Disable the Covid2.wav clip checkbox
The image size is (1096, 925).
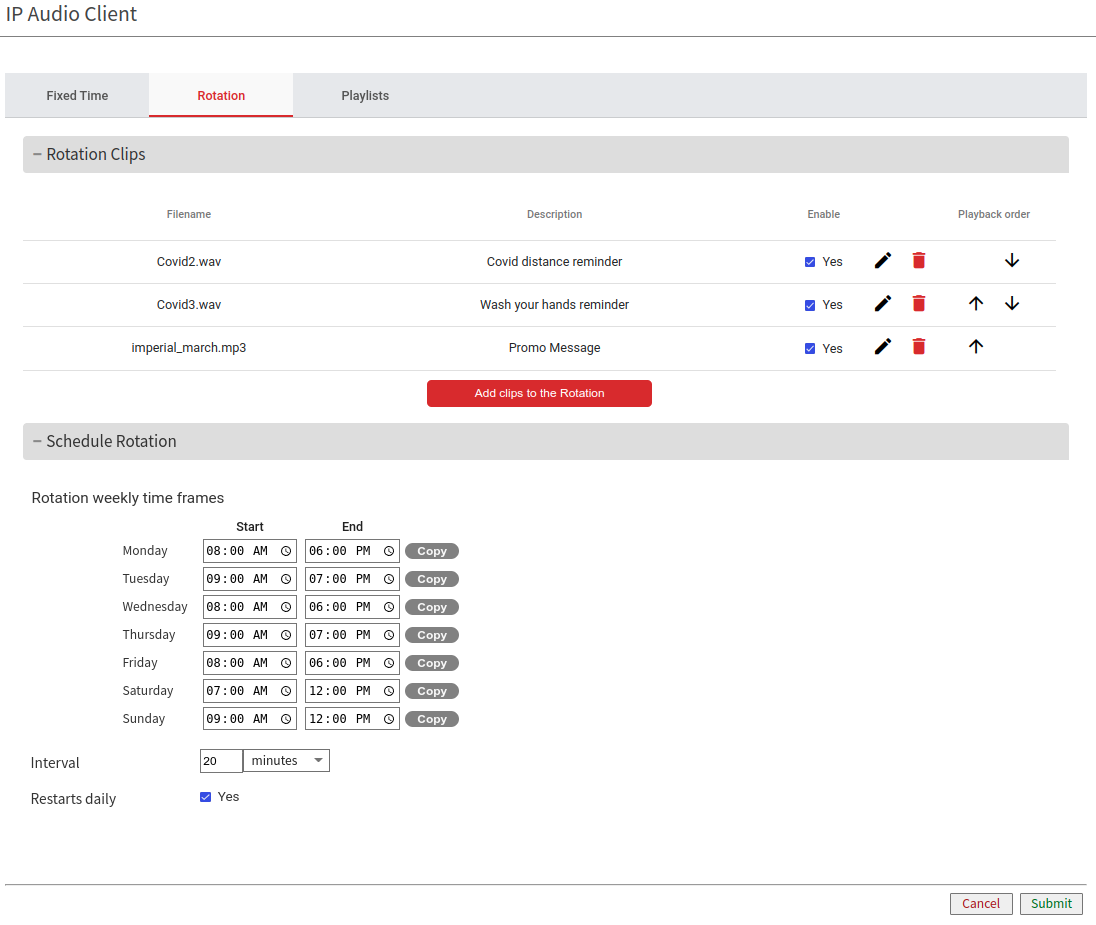pyautogui.click(x=810, y=262)
